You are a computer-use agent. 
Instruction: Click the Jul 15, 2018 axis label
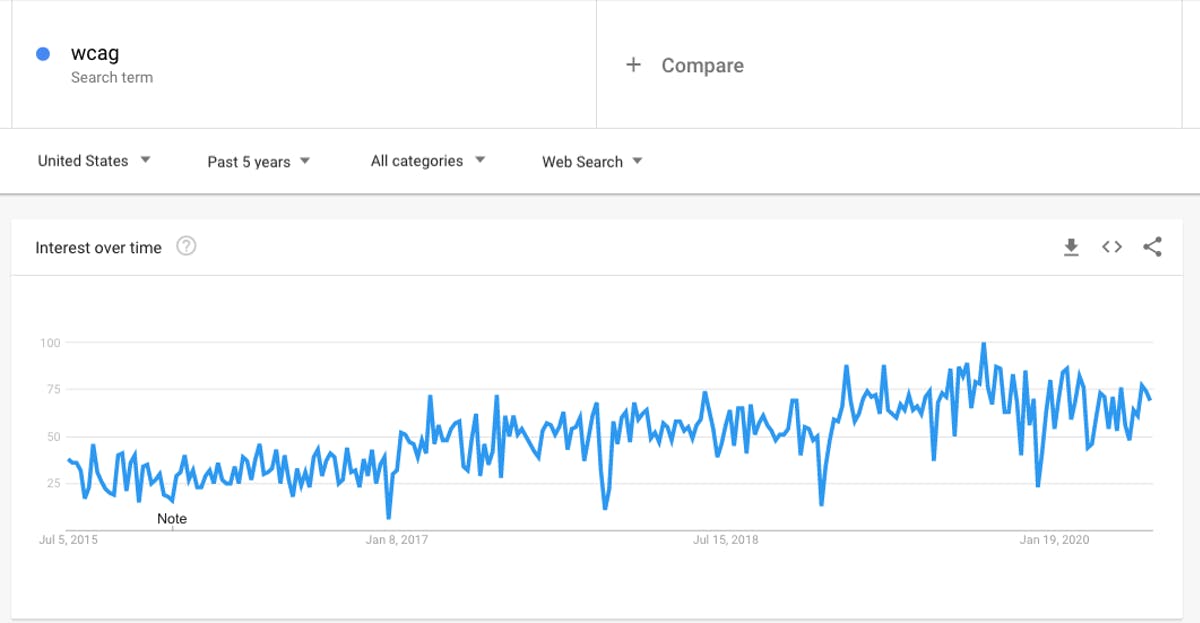[x=725, y=540]
